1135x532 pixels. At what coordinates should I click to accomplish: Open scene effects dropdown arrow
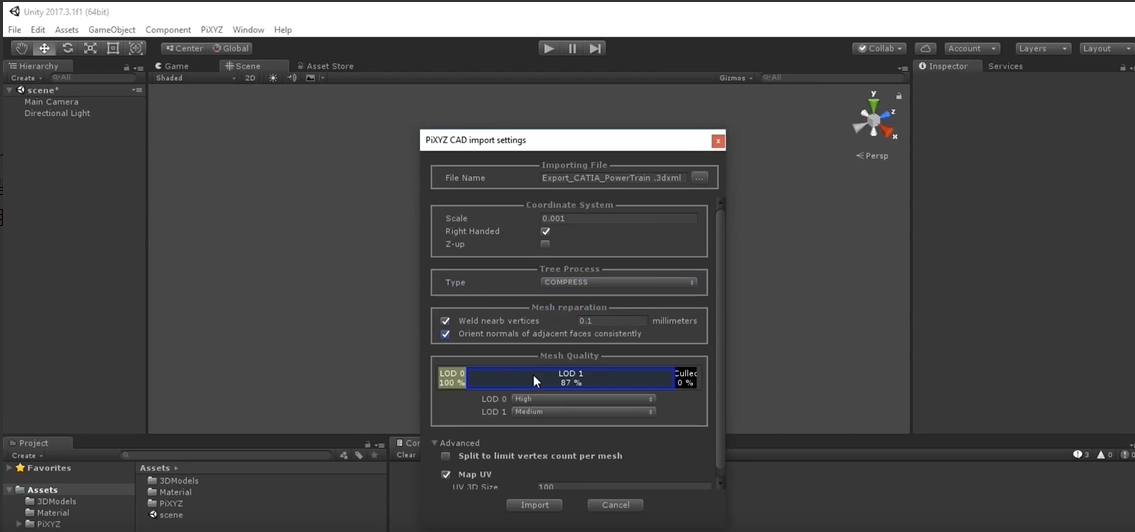(322, 78)
